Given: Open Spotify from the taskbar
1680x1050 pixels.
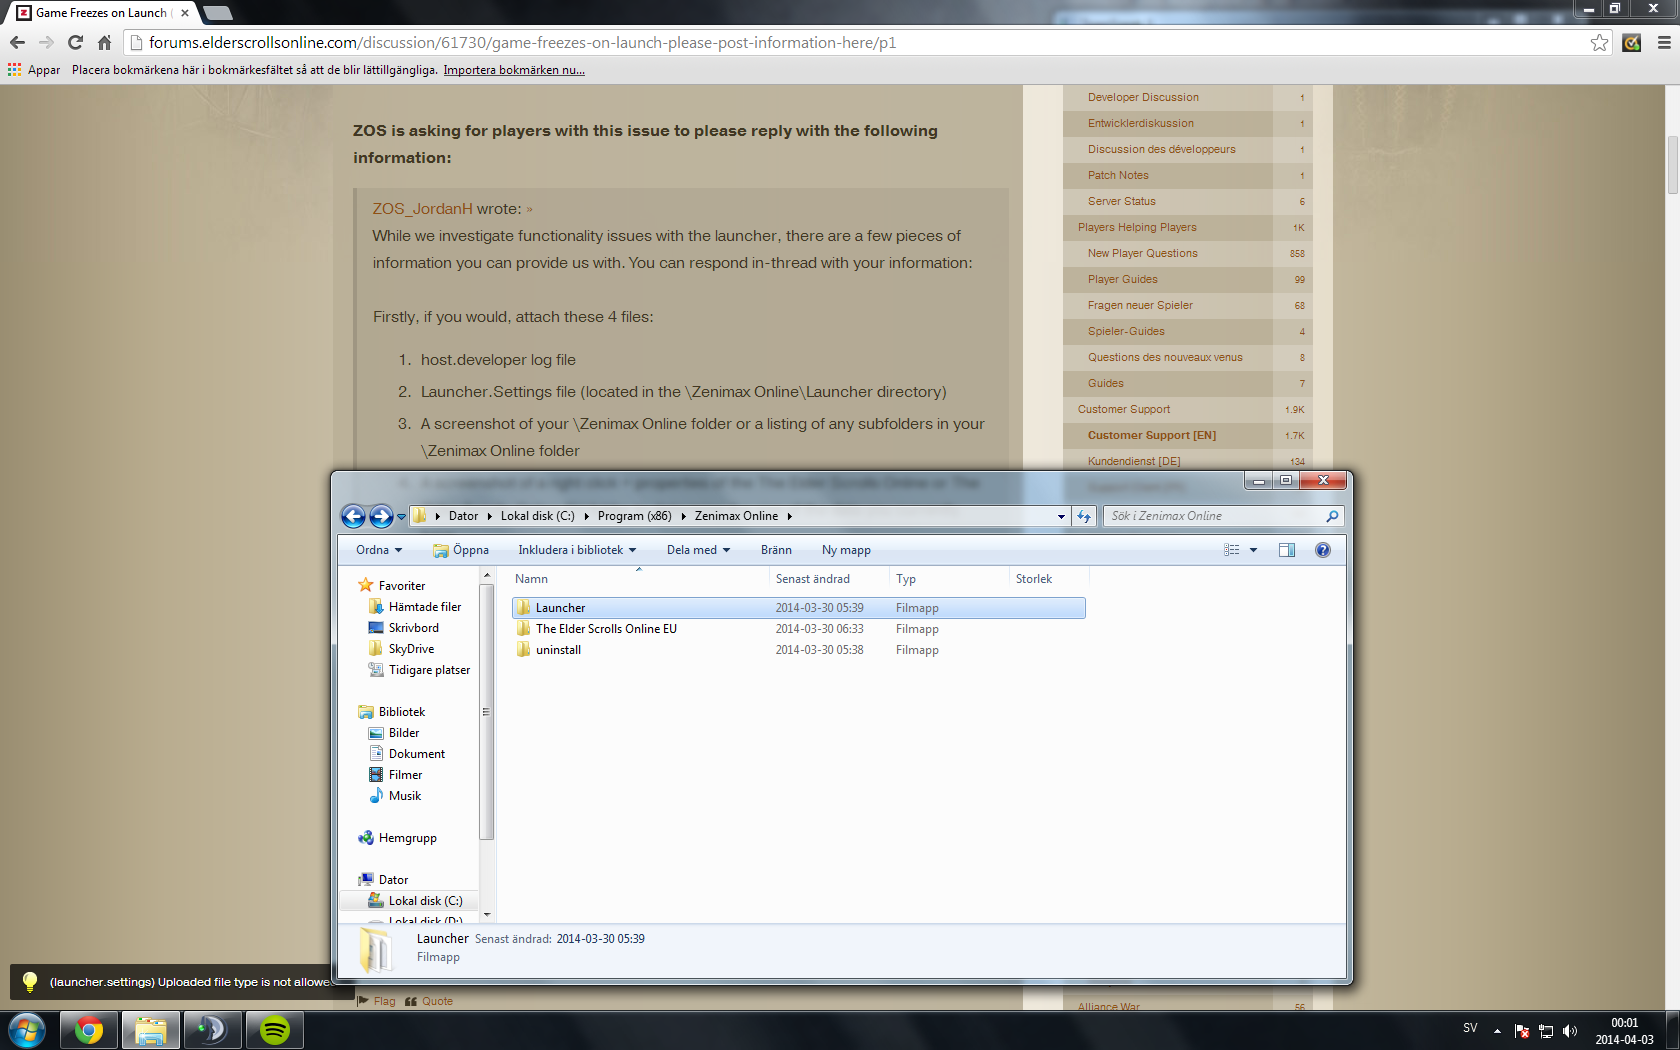Looking at the screenshot, I should [x=275, y=1030].
